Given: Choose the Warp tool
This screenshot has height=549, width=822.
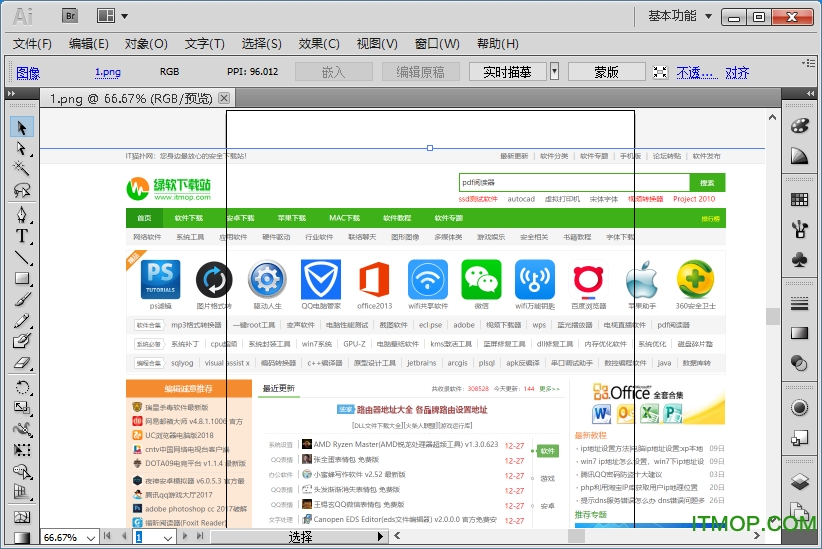Looking at the screenshot, I should point(21,429).
